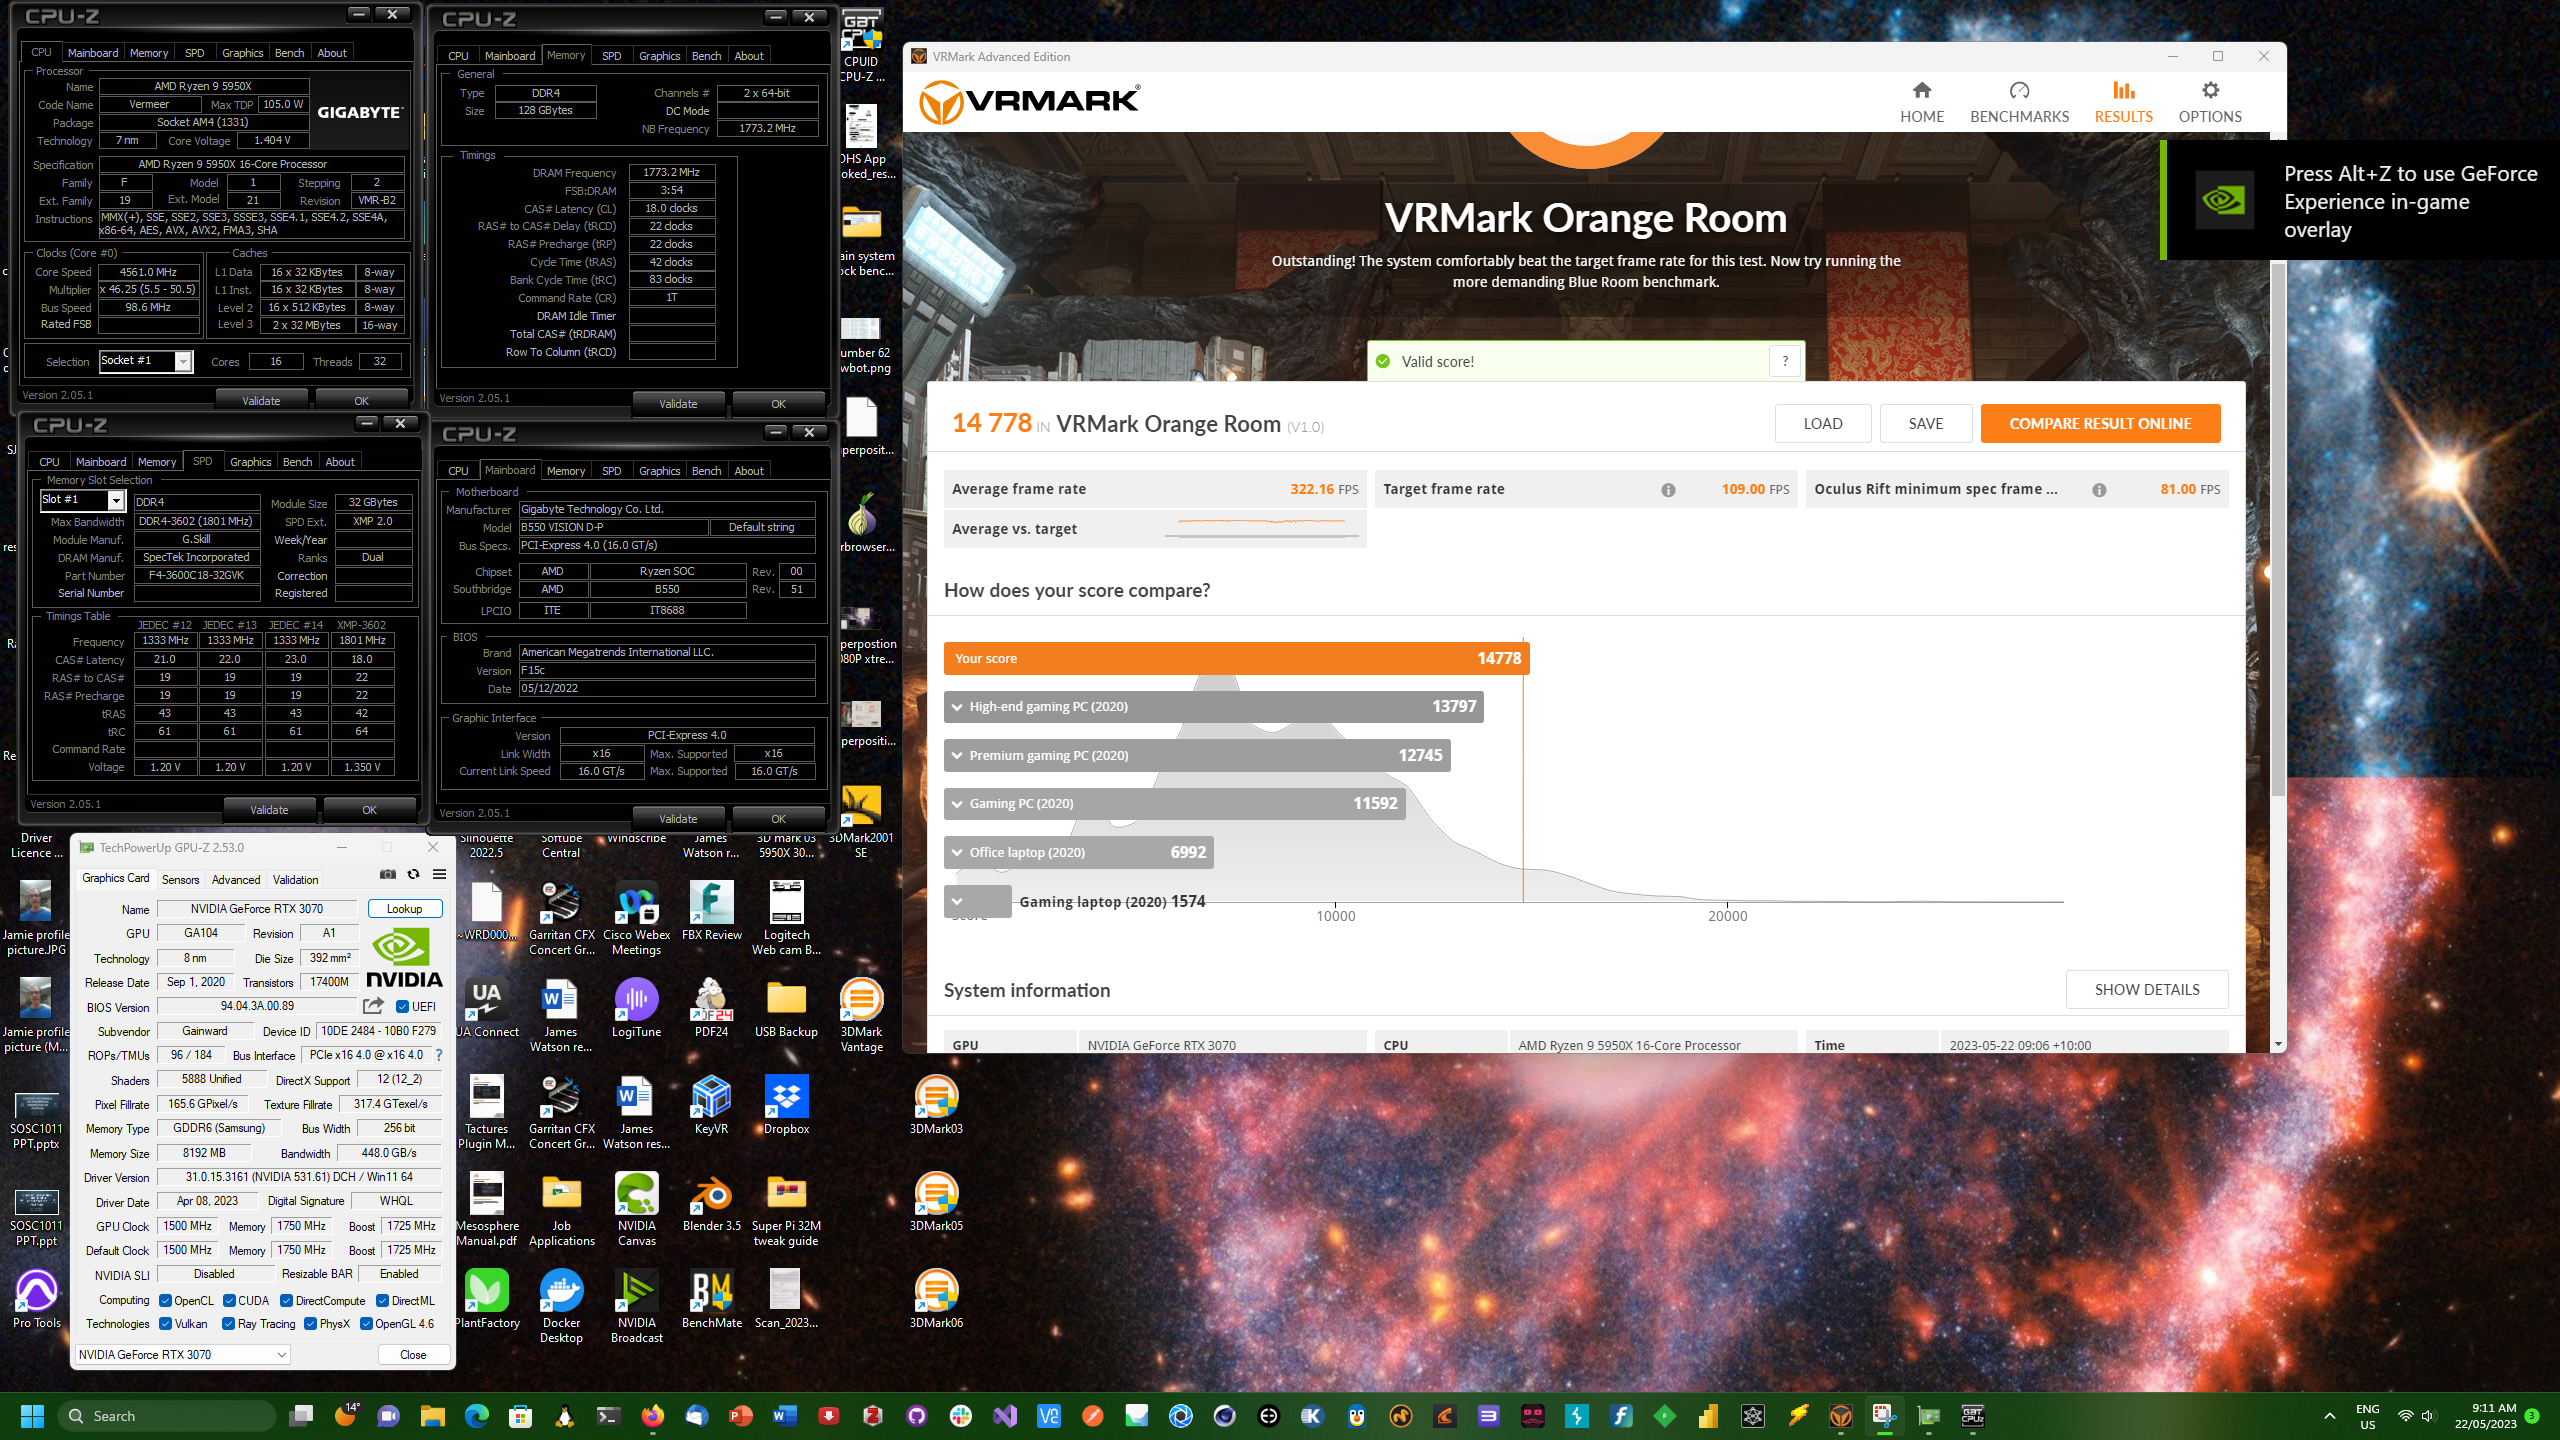Open the 3DMark Vantage desktop icon
Screen dimensions: 2560x1440
[x=861, y=1015]
